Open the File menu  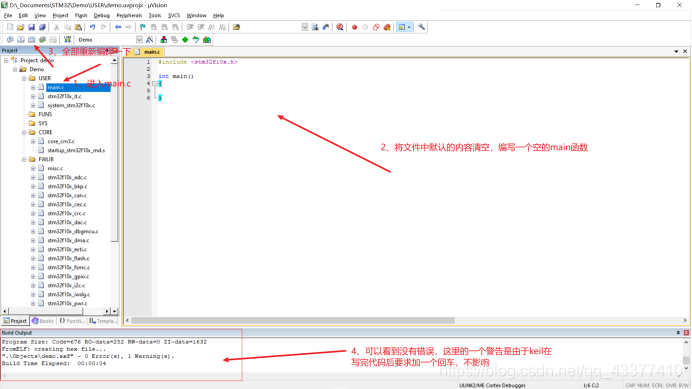click(8, 15)
